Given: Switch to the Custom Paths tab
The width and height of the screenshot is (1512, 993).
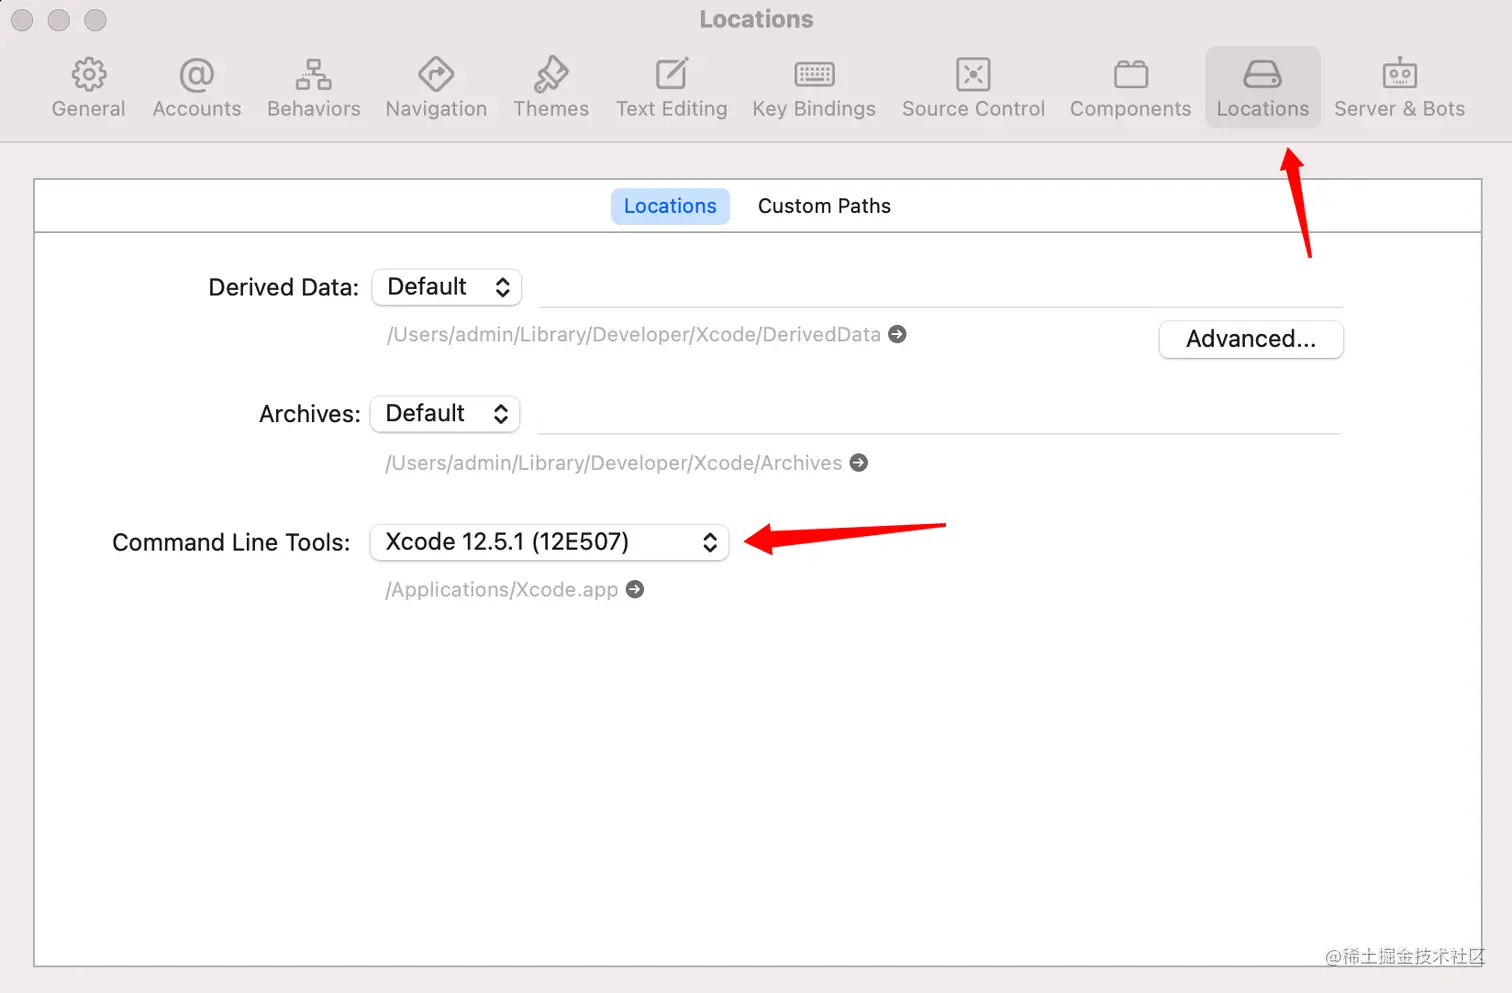Looking at the screenshot, I should coord(824,206).
